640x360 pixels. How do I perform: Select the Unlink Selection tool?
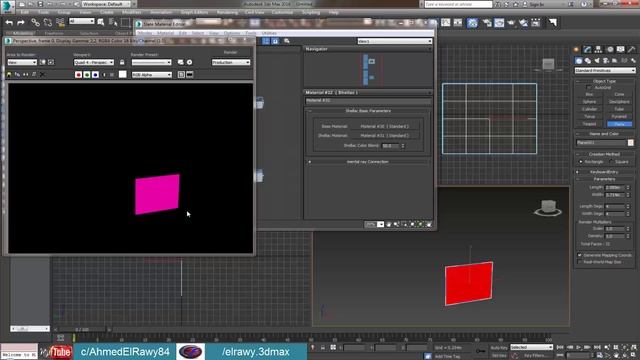pos(48,23)
